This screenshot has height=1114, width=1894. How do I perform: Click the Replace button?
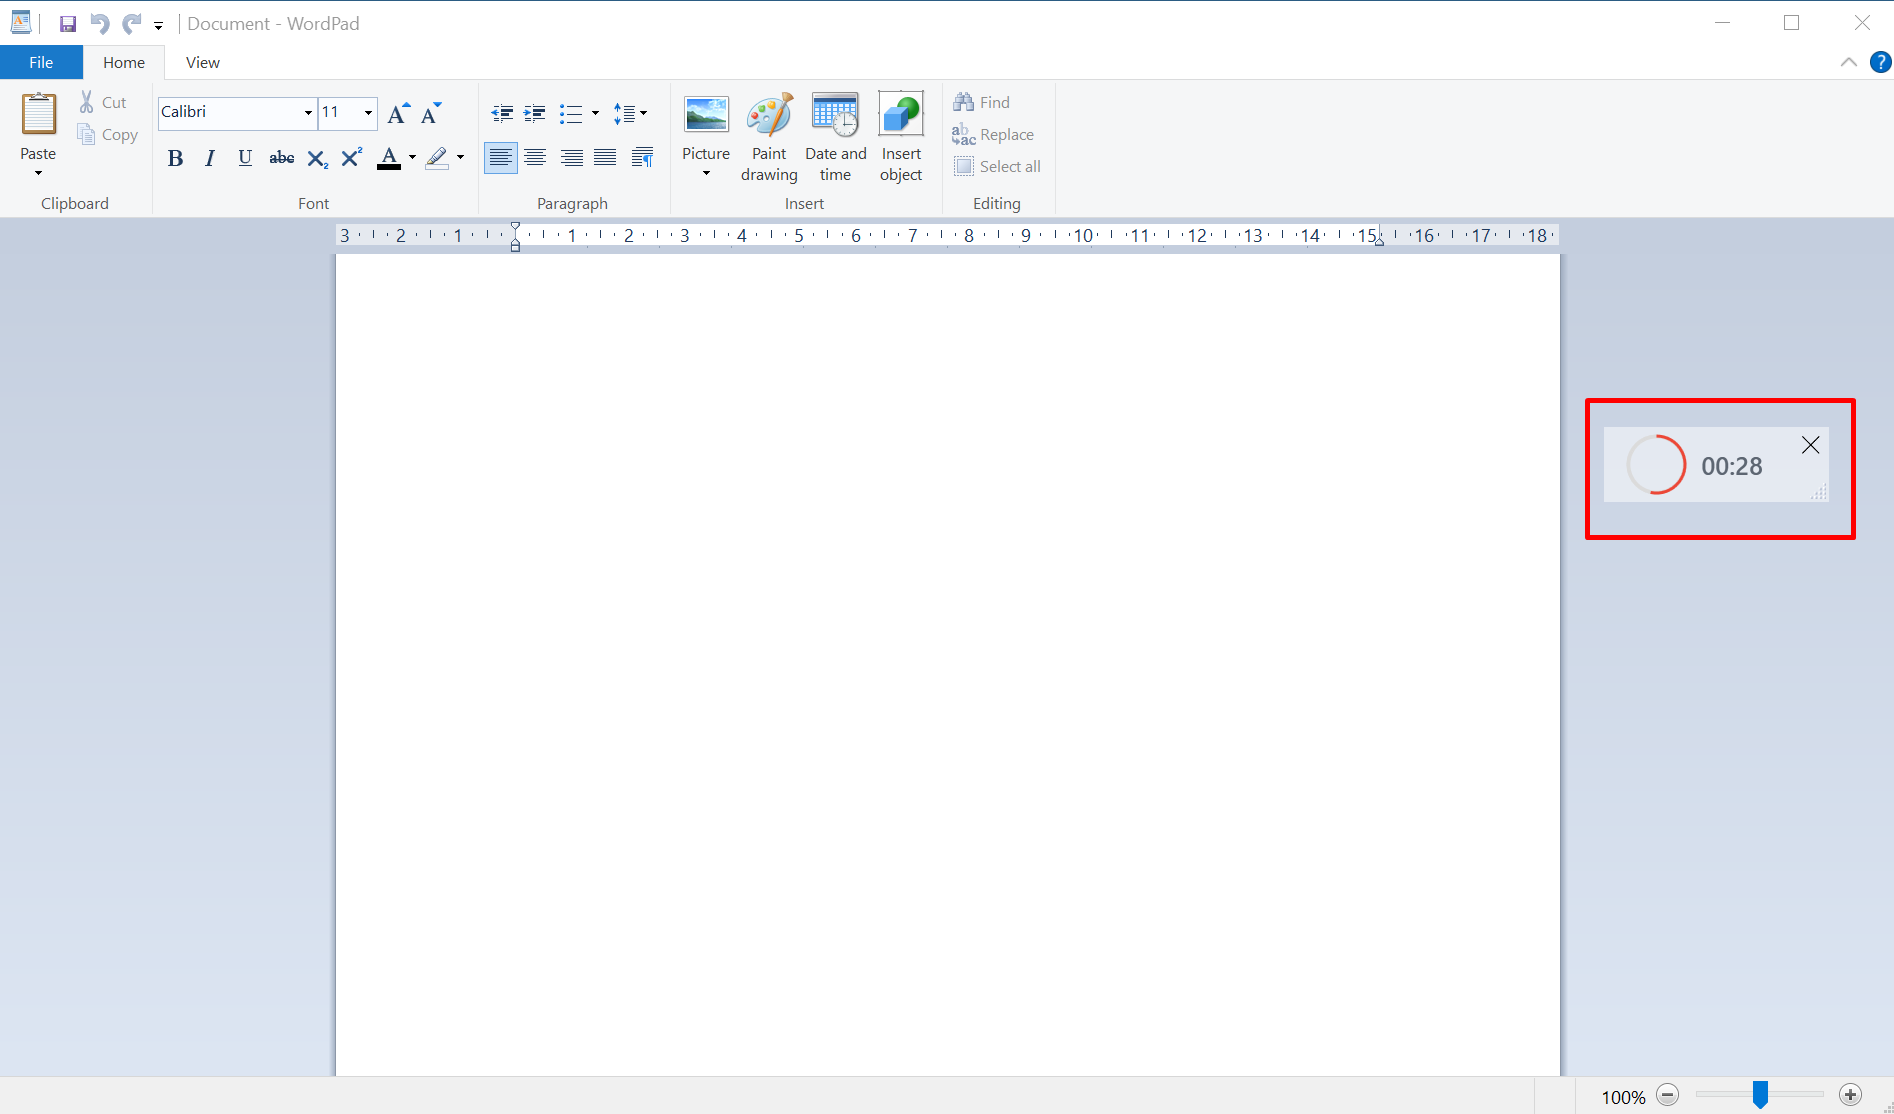click(993, 135)
